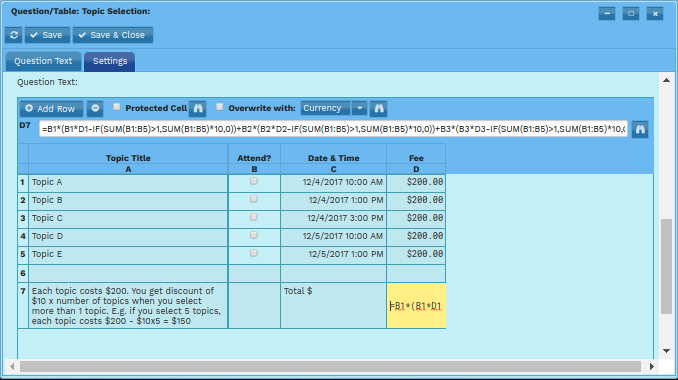Check the Attend box for Topic C
Image resolution: width=678 pixels, height=380 pixels.
[x=254, y=217]
